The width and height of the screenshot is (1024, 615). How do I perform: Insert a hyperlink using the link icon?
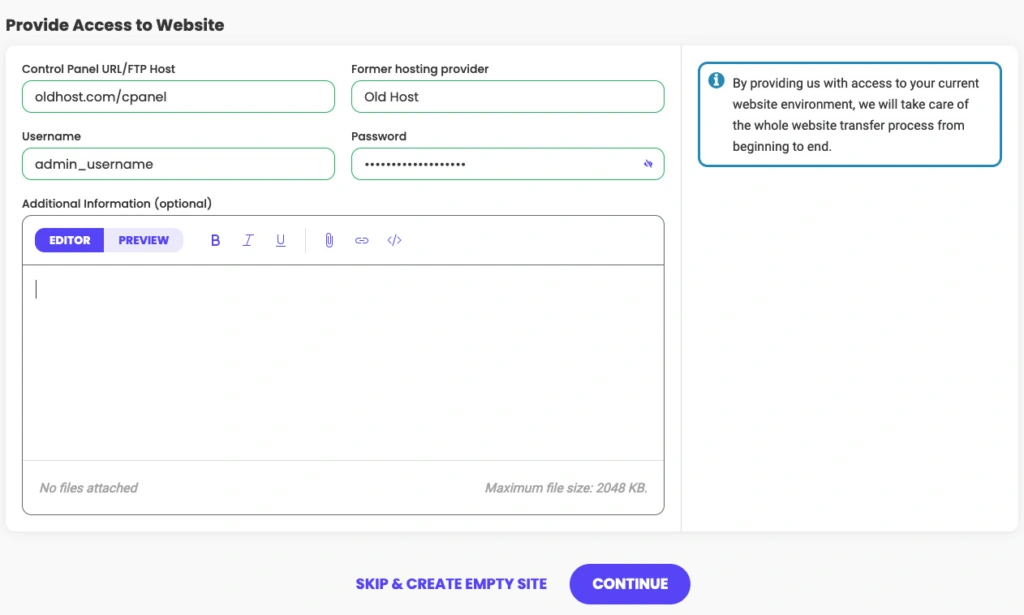click(362, 240)
